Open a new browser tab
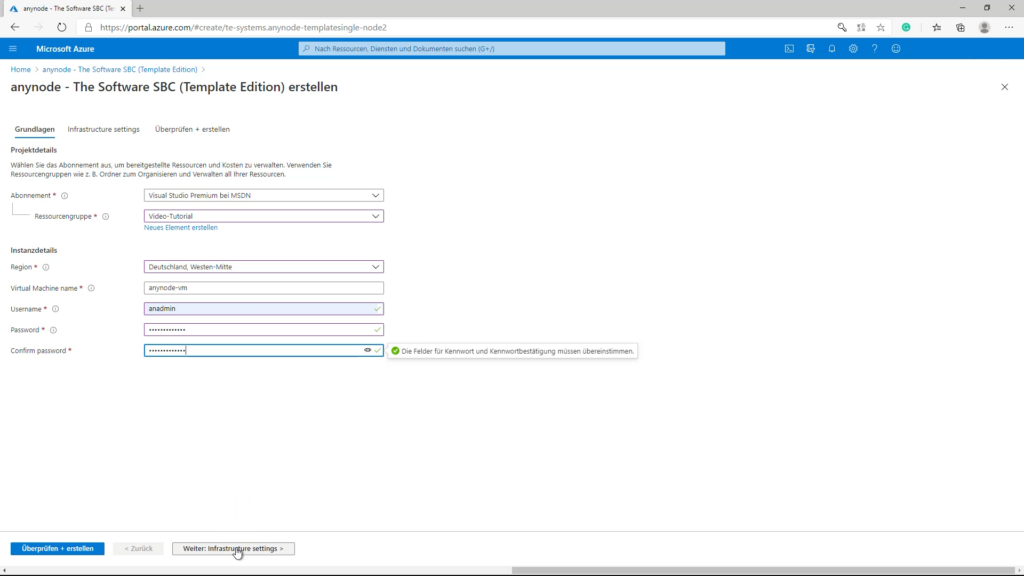The image size is (1024, 576). [140, 8]
